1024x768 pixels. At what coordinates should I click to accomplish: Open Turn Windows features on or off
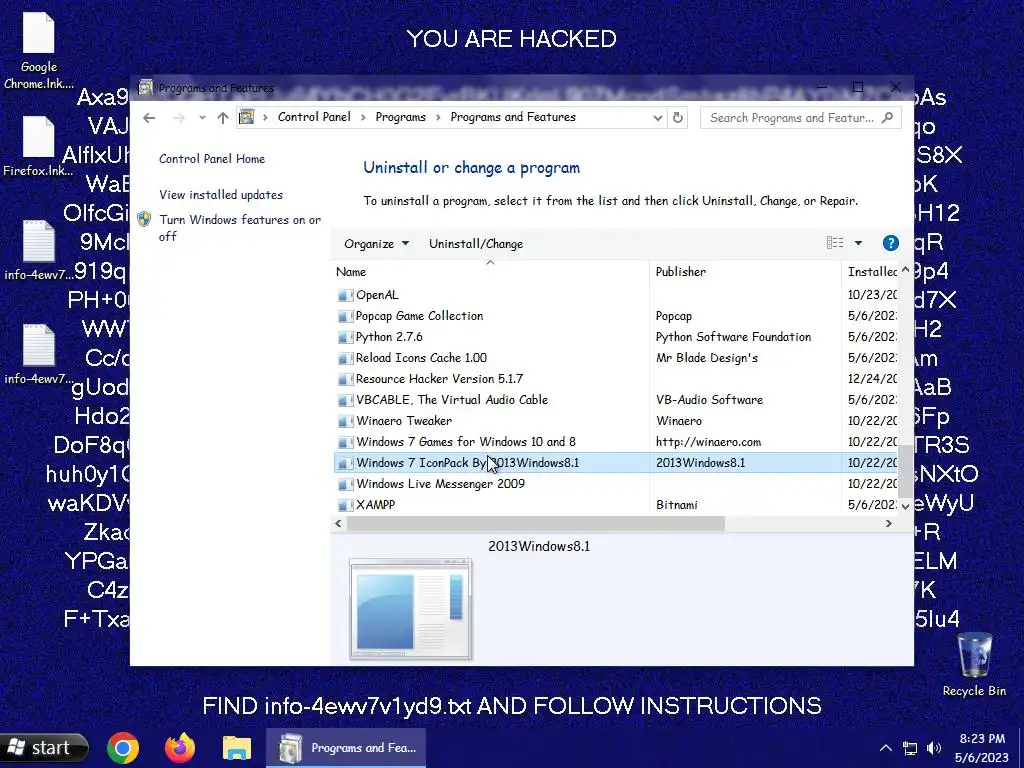(240, 228)
